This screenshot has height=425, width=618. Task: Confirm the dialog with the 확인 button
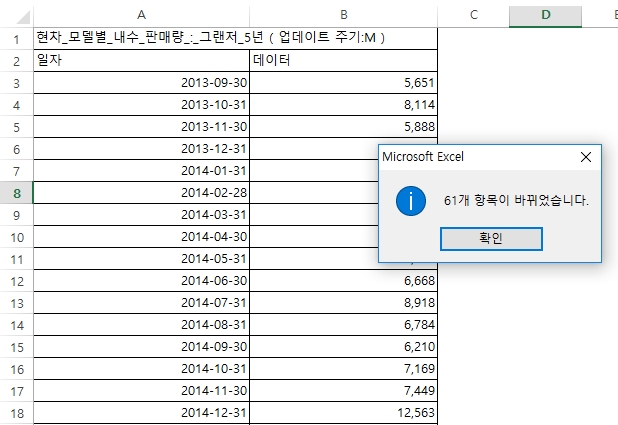[x=491, y=239]
